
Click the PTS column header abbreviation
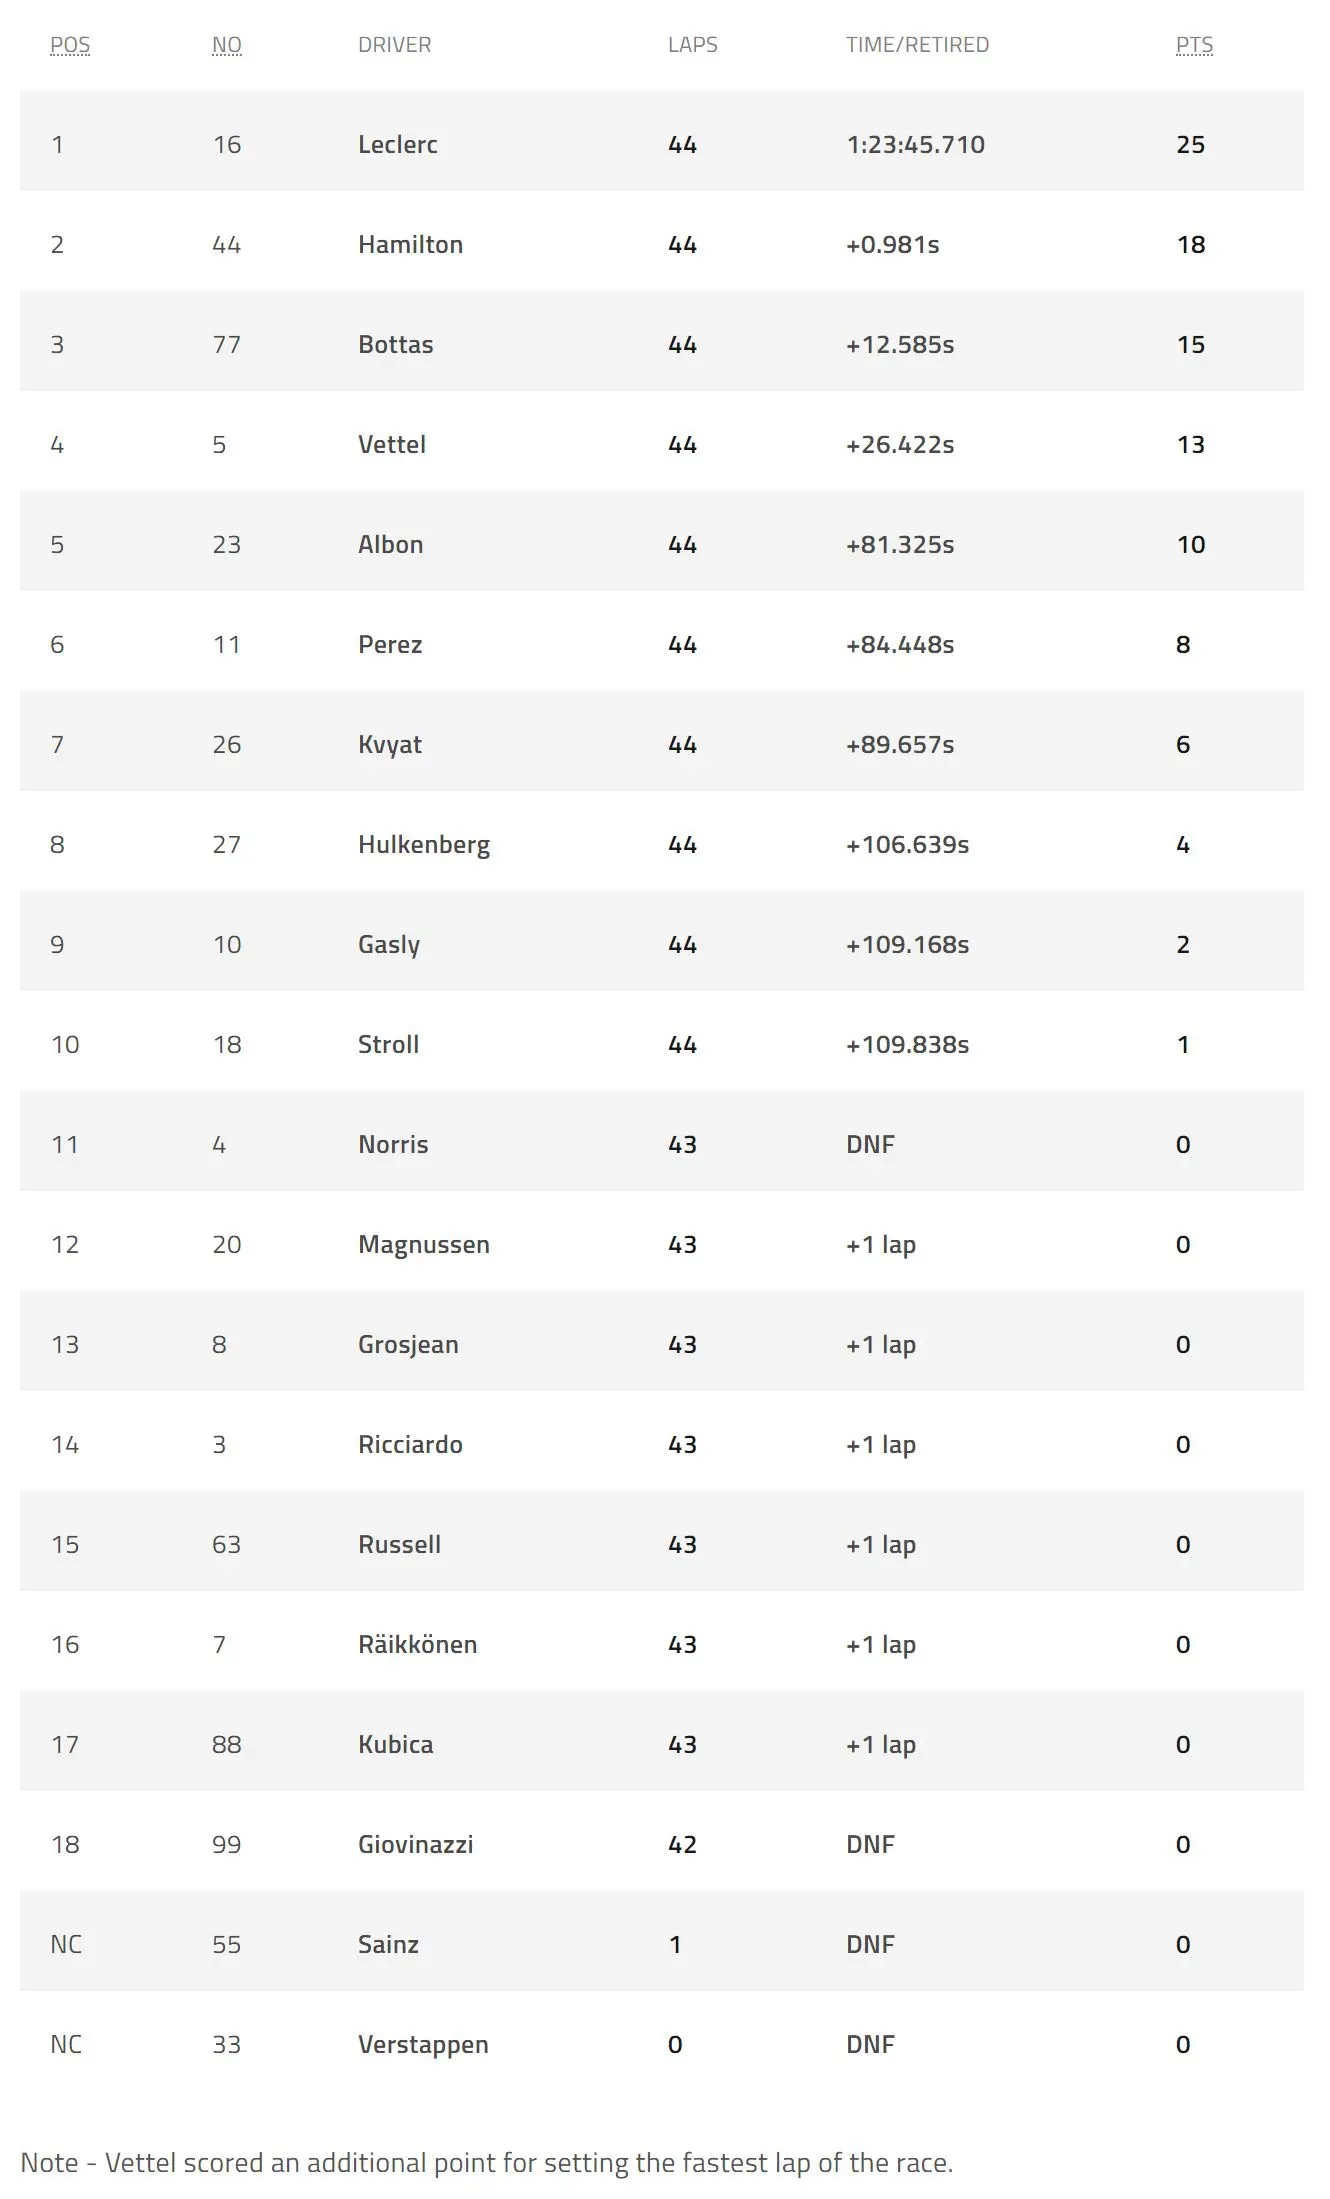1194,45
